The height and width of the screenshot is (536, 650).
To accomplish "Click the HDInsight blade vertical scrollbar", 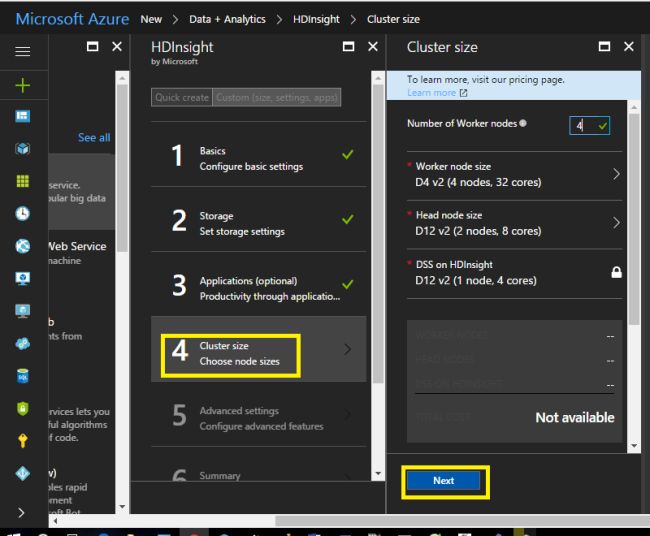I will [378, 234].
